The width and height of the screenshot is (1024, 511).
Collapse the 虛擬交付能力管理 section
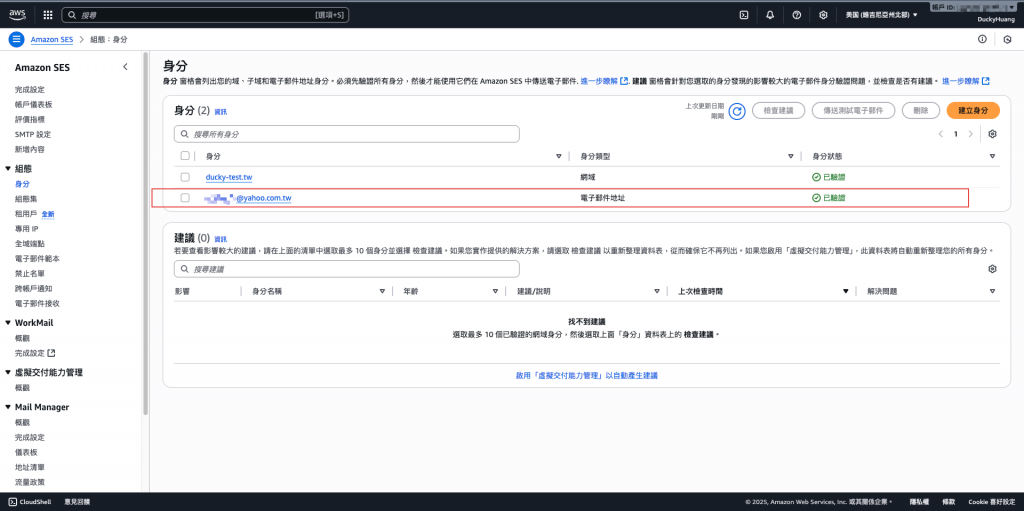coord(8,372)
